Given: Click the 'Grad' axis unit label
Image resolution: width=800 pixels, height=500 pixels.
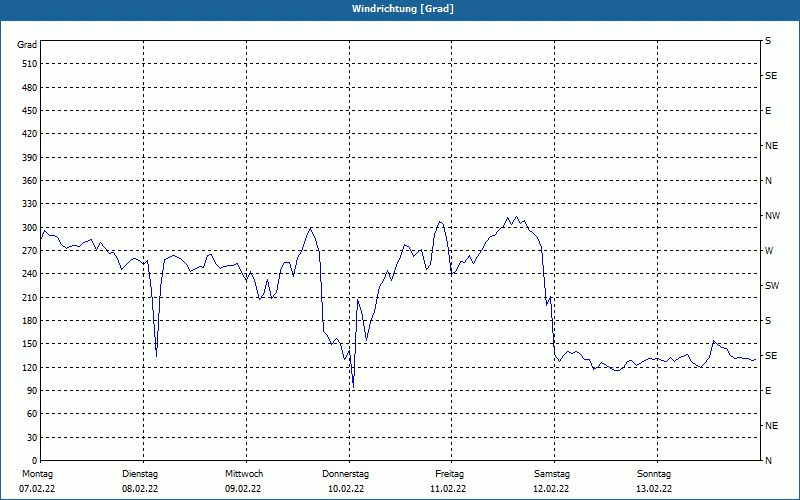Looking at the screenshot, I should 27,45.
